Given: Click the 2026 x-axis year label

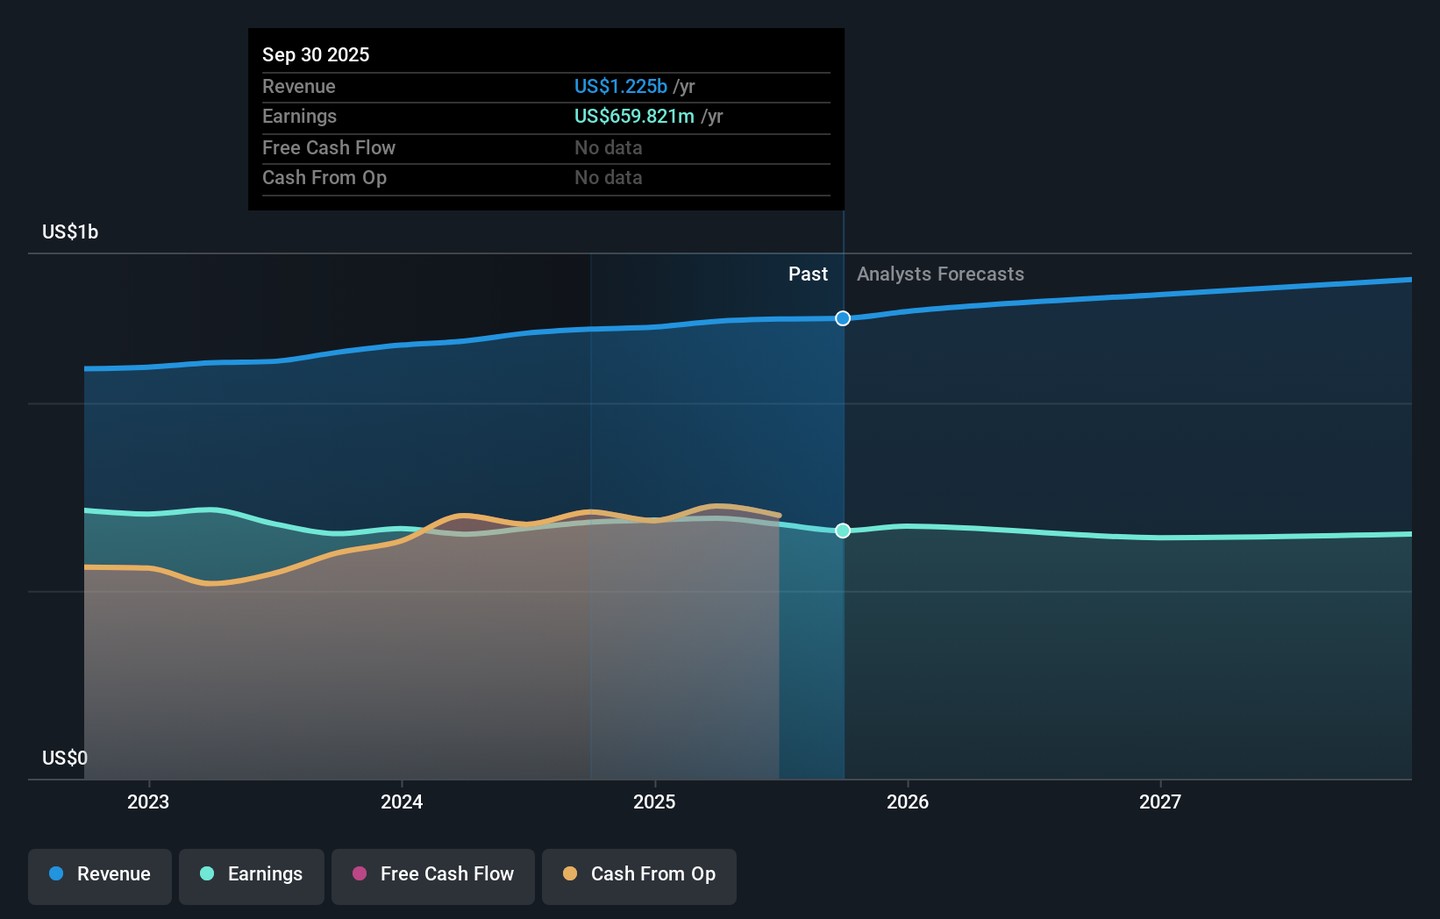Looking at the screenshot, I should 907,802.
